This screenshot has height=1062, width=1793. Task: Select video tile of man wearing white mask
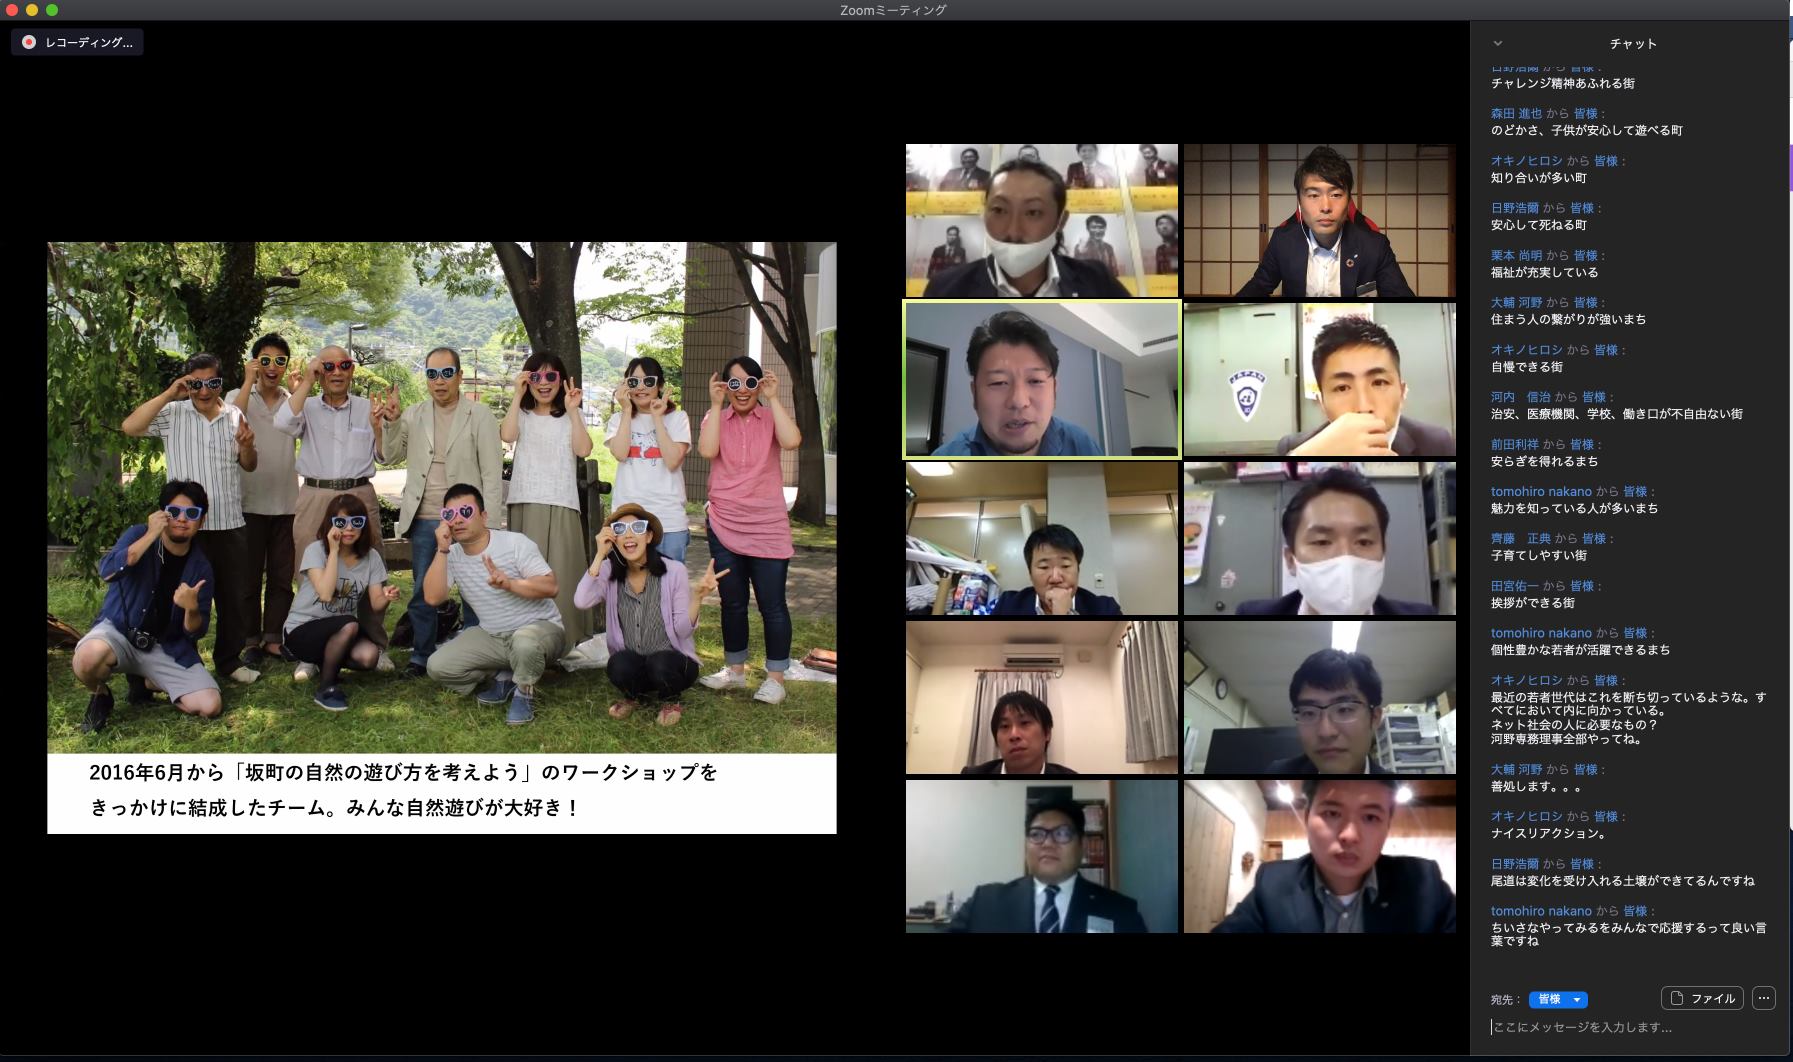1320,538
